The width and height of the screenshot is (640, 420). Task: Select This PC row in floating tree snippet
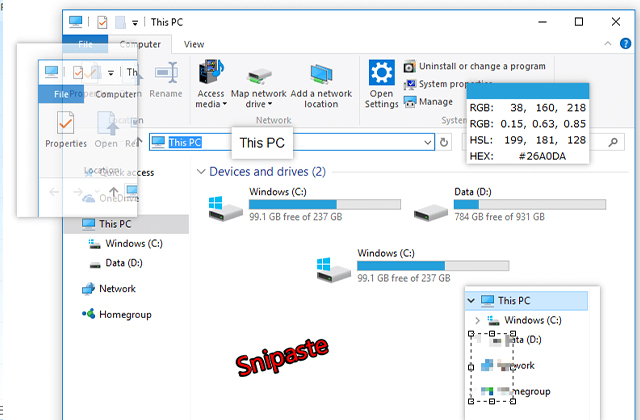click(x=527, y=301)
